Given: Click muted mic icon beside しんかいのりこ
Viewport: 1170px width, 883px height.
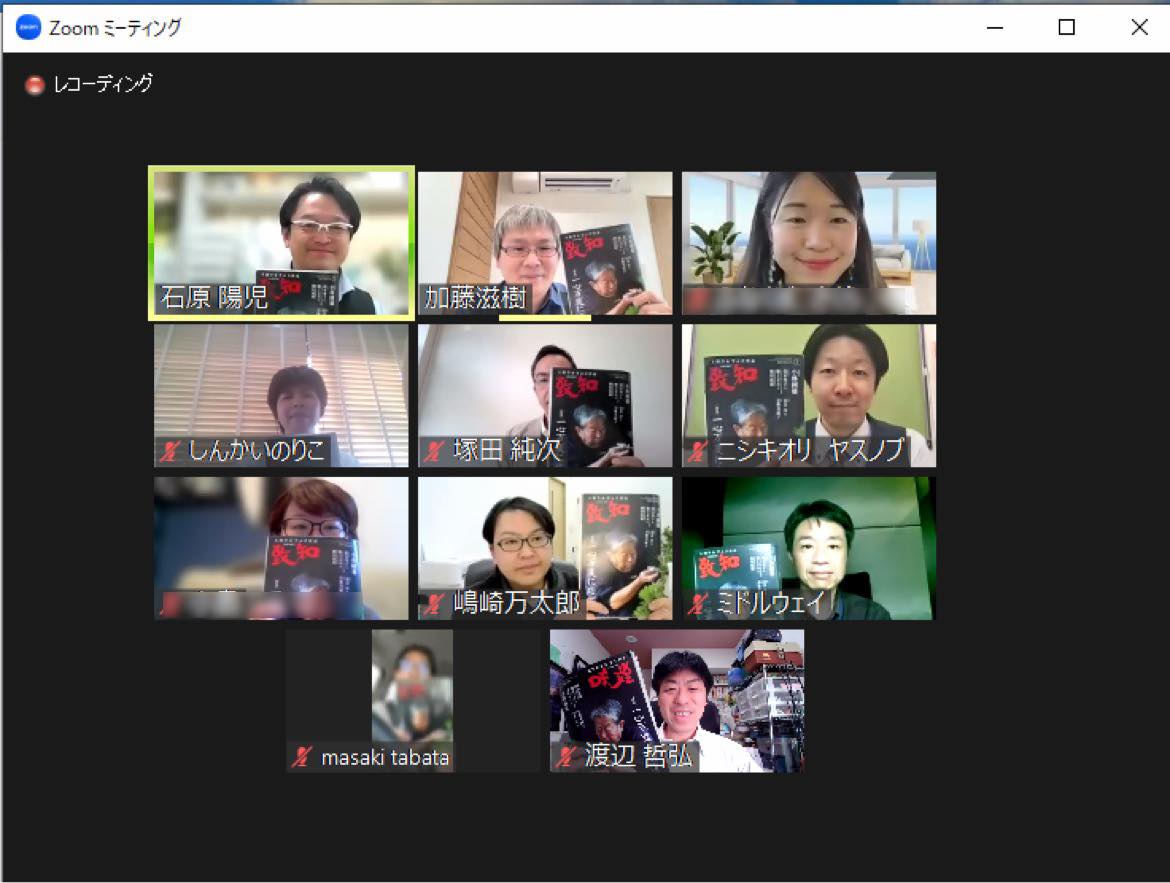Looking at the screenshot, I should click(x=170, y=451).
